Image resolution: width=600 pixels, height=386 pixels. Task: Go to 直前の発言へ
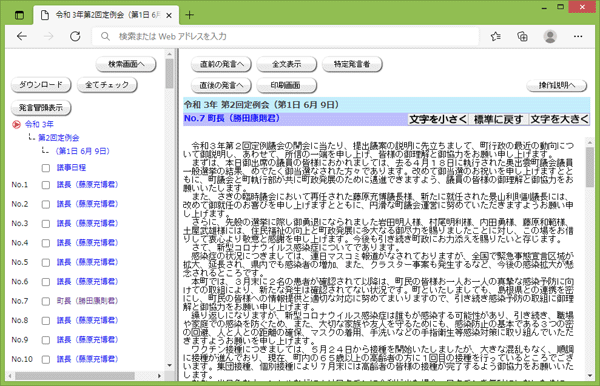(221, 64)
